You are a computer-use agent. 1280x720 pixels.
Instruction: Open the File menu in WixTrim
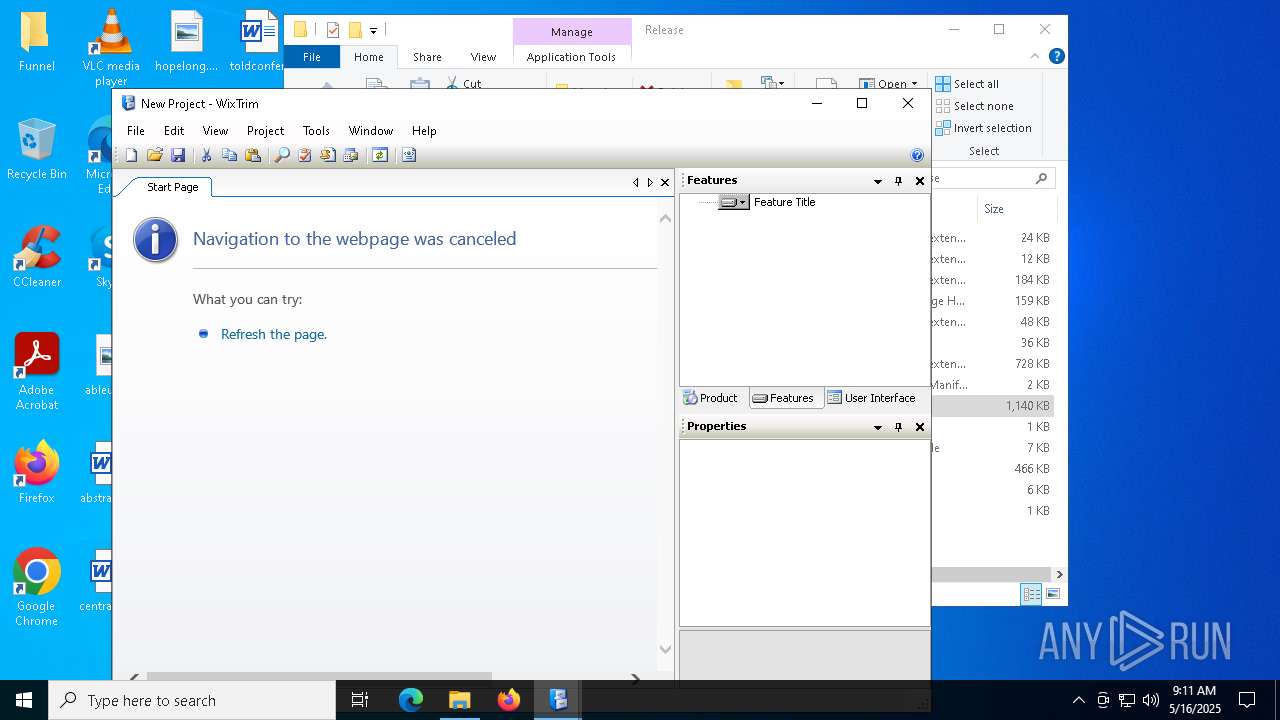point(136,131)
